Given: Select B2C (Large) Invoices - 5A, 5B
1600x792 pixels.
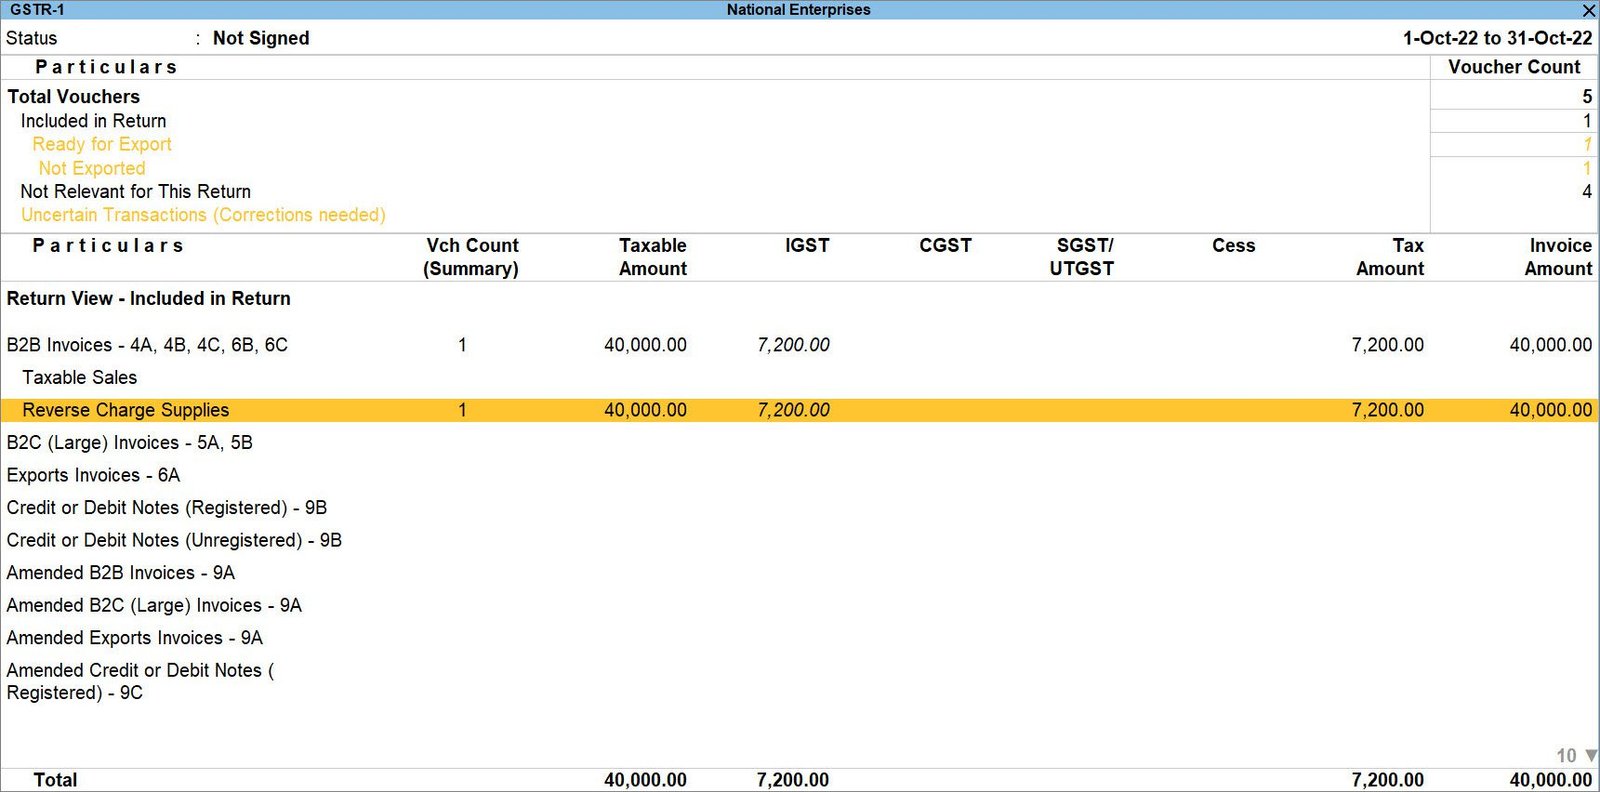Looking at the screenshot, I should (x=129, y=442).
